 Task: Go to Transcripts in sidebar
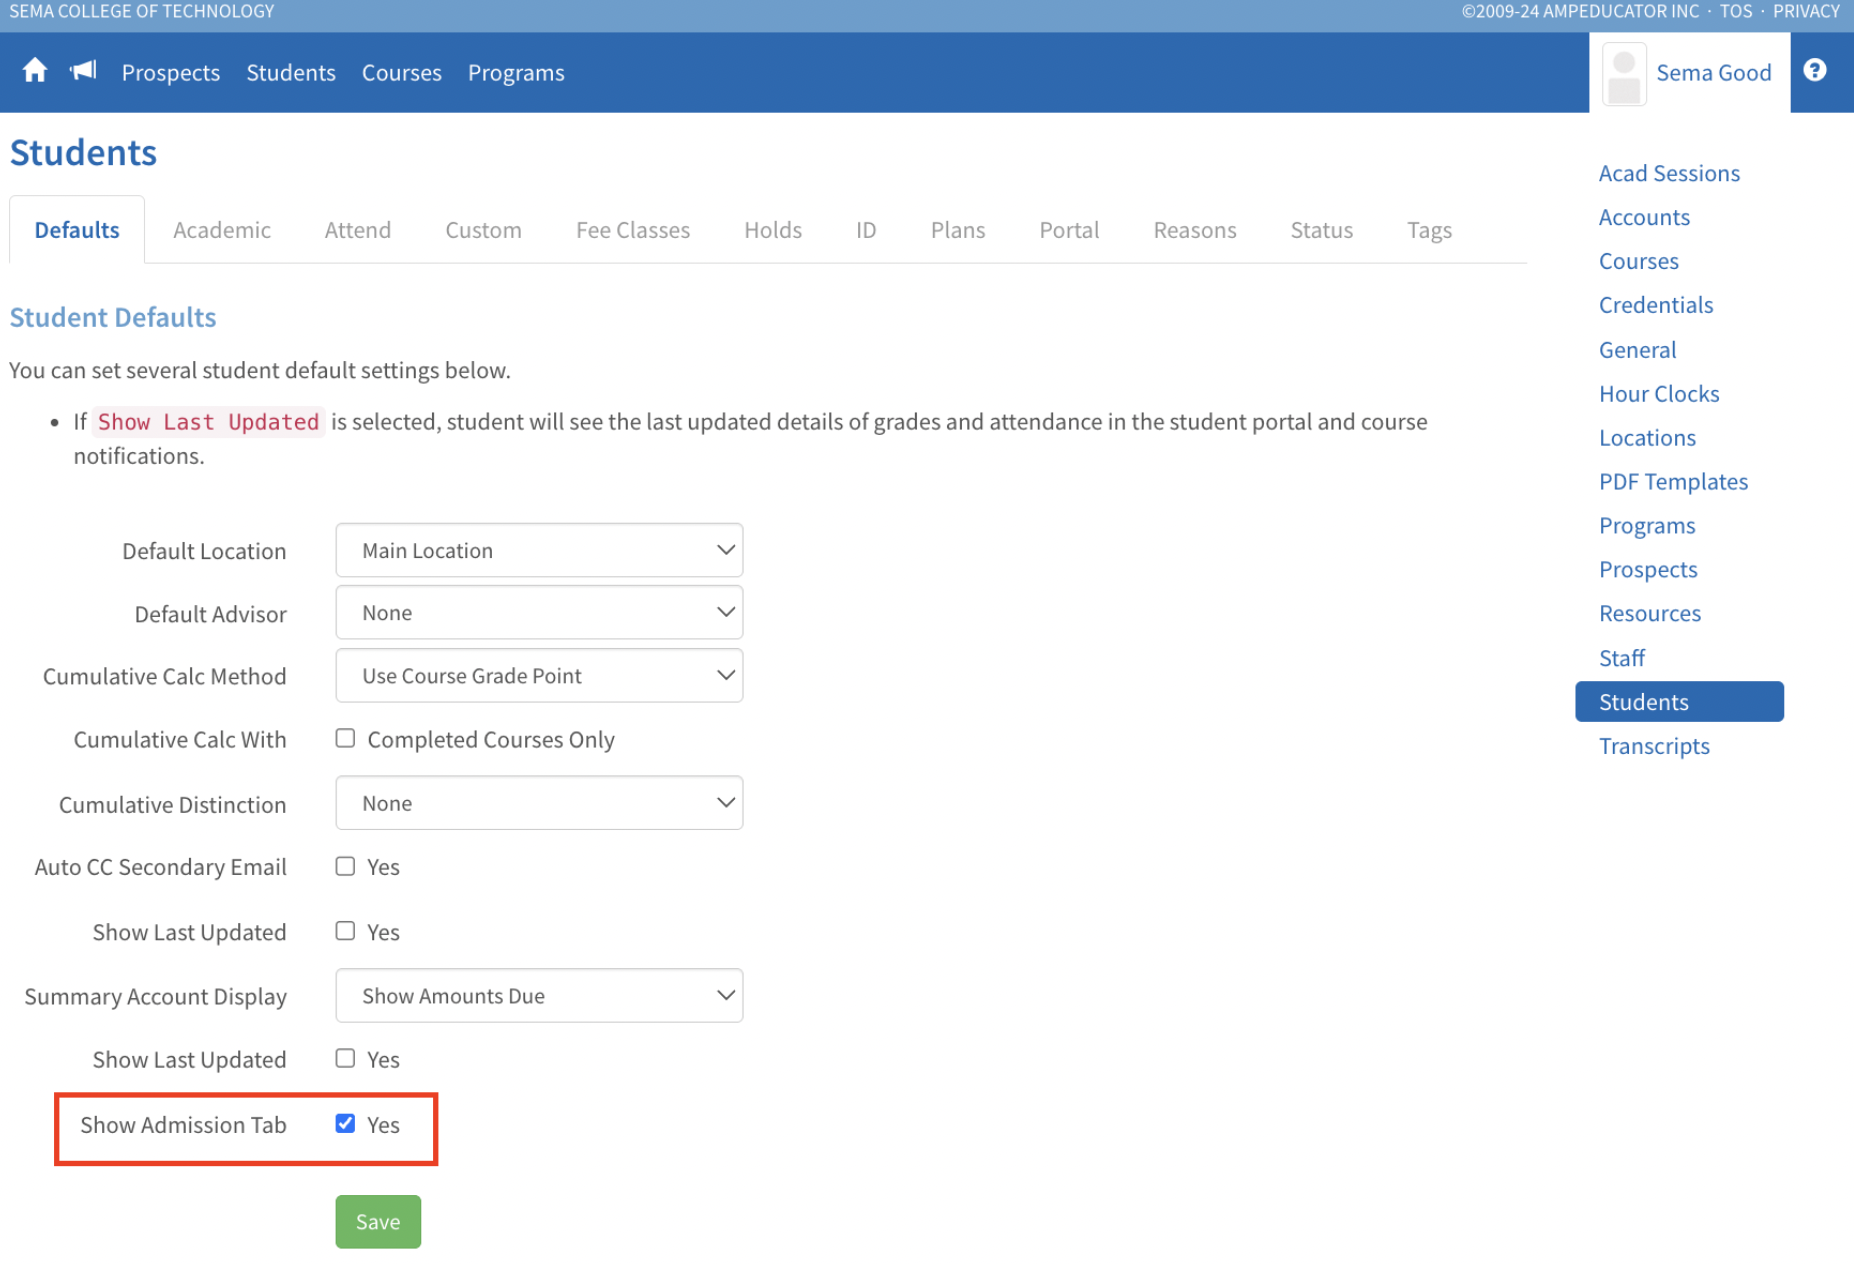1654,746
